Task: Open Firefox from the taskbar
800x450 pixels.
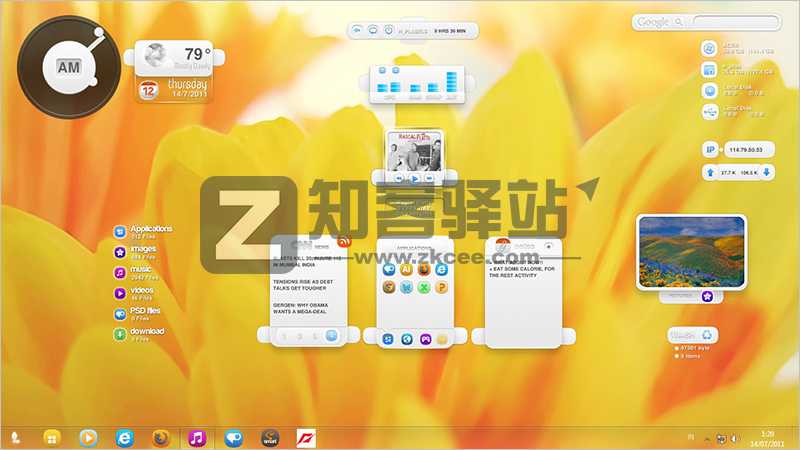Action: tap(161, 438)
